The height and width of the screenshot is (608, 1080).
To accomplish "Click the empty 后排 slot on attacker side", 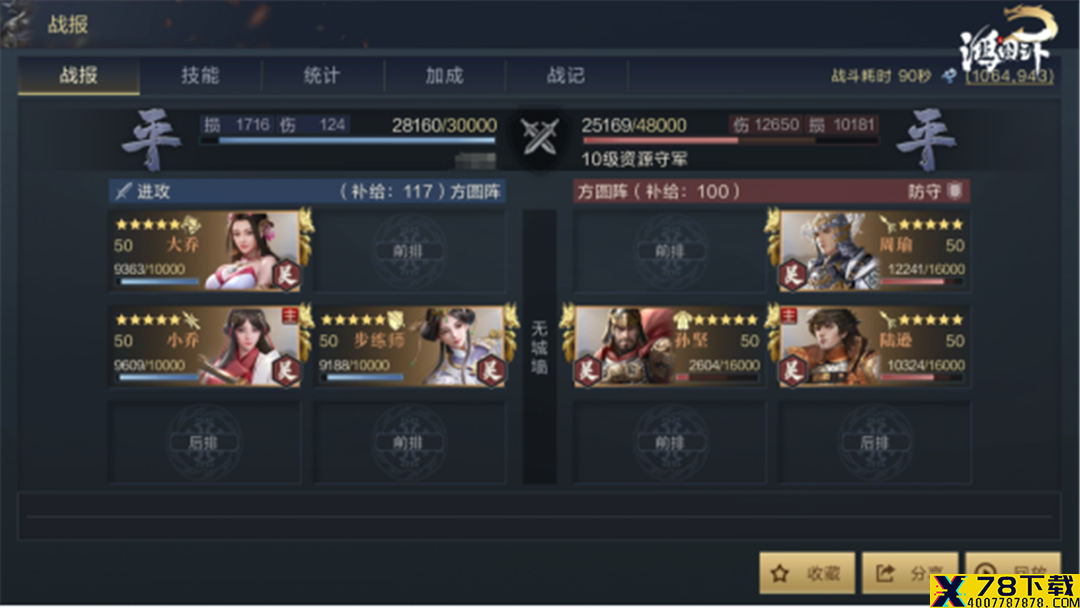I will [205, 442].
